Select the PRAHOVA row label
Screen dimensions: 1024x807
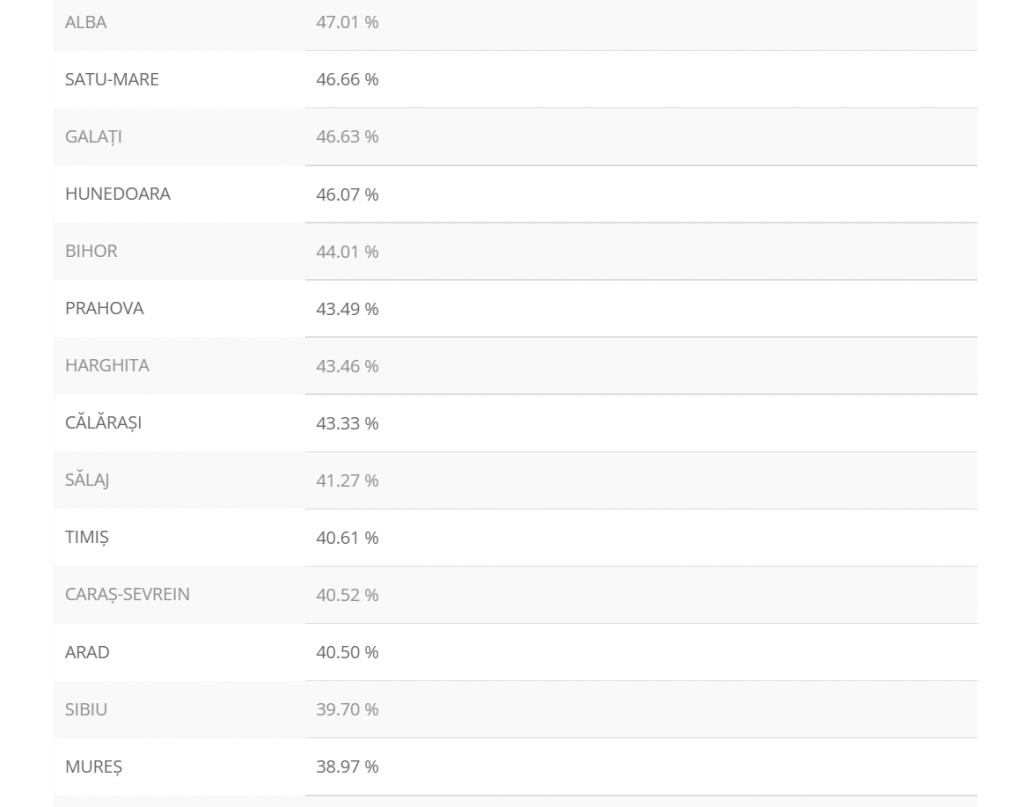coord(105,308)
